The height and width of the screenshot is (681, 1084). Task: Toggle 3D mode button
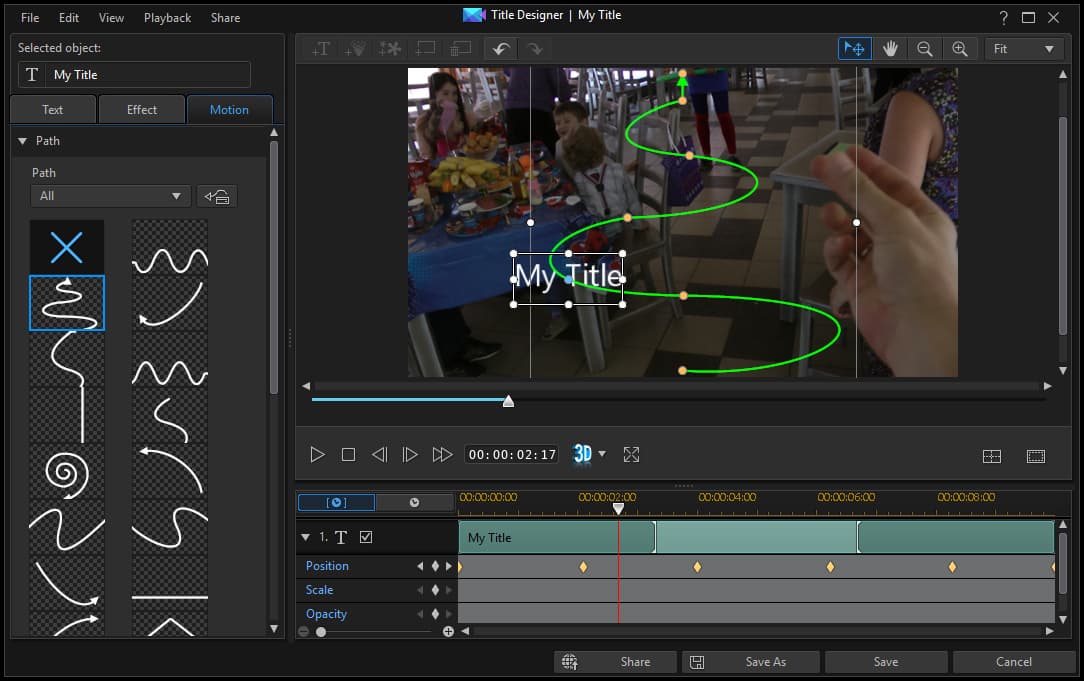(582, 455)
